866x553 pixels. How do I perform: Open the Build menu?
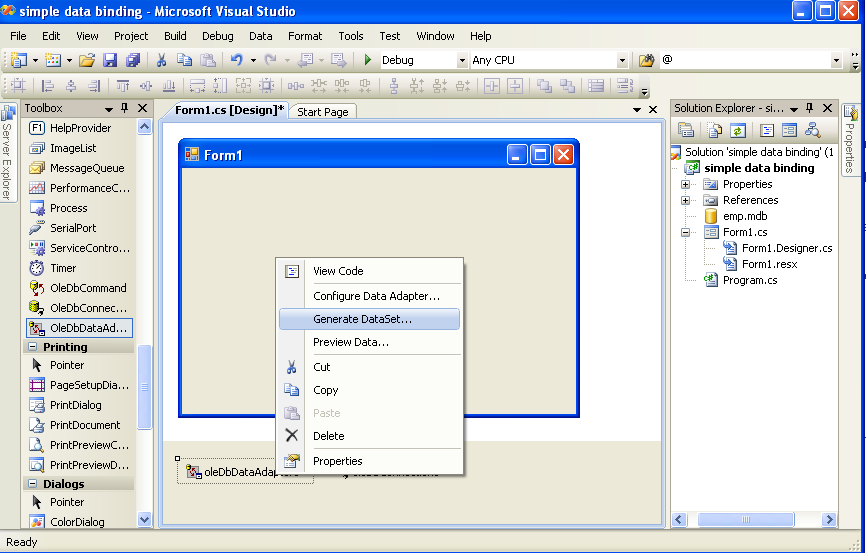(x=175, y=36)
